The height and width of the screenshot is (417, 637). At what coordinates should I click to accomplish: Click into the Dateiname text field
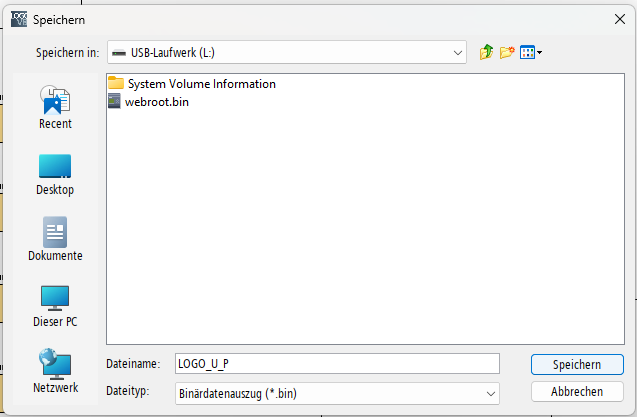335,365
